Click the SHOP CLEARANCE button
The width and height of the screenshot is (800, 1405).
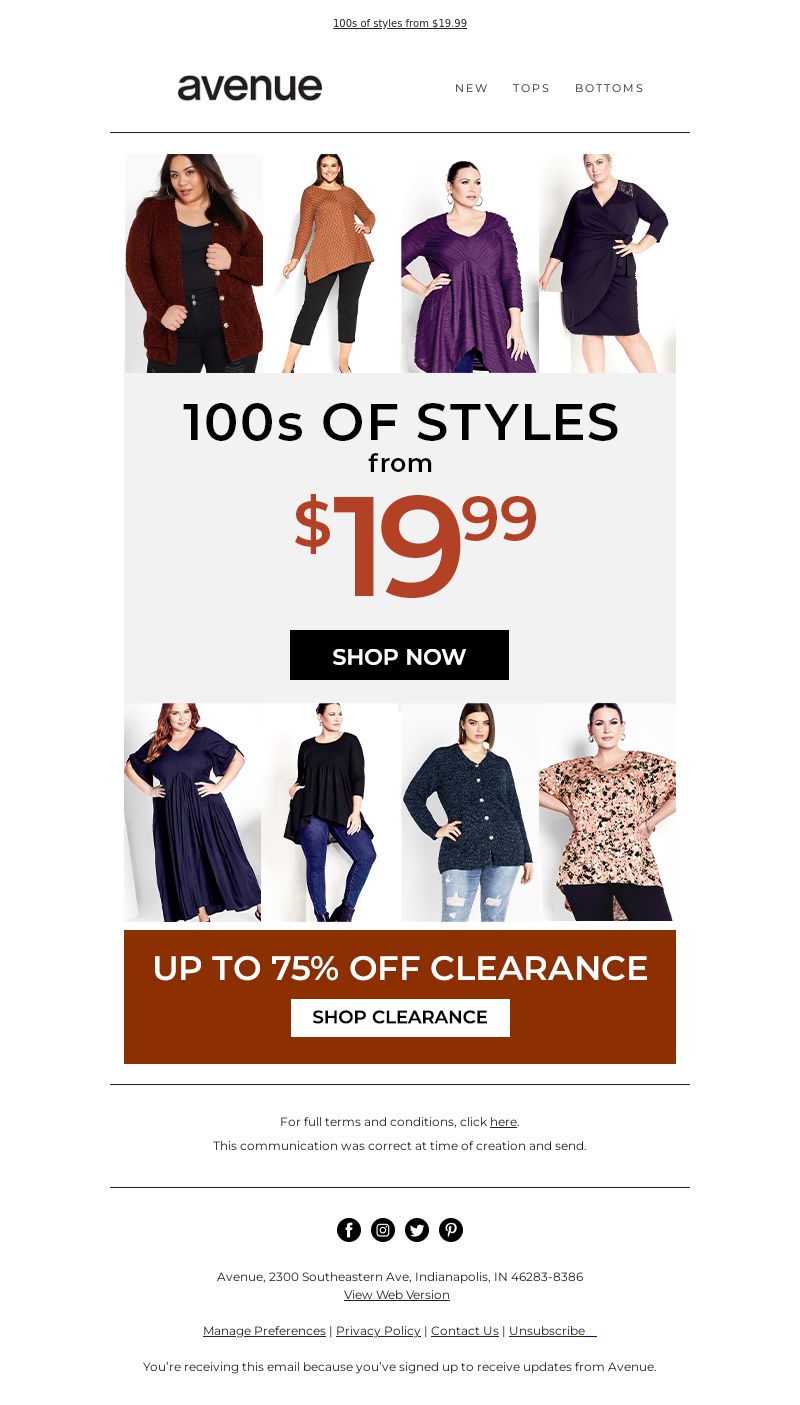(x=400, y=1018)
